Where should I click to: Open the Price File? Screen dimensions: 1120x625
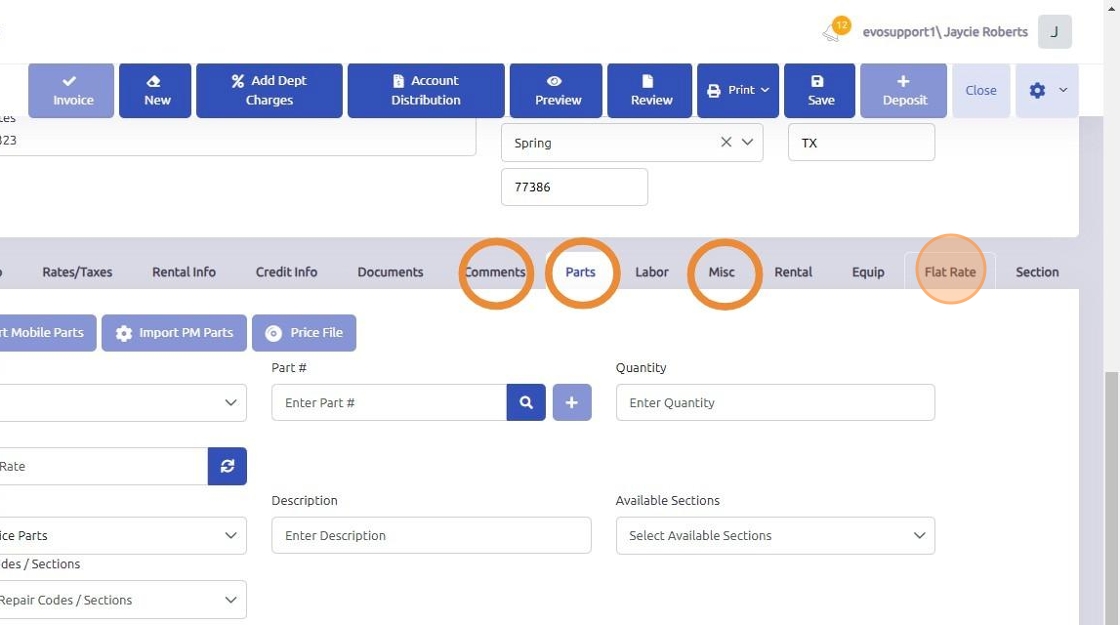(x=304, y=333)
